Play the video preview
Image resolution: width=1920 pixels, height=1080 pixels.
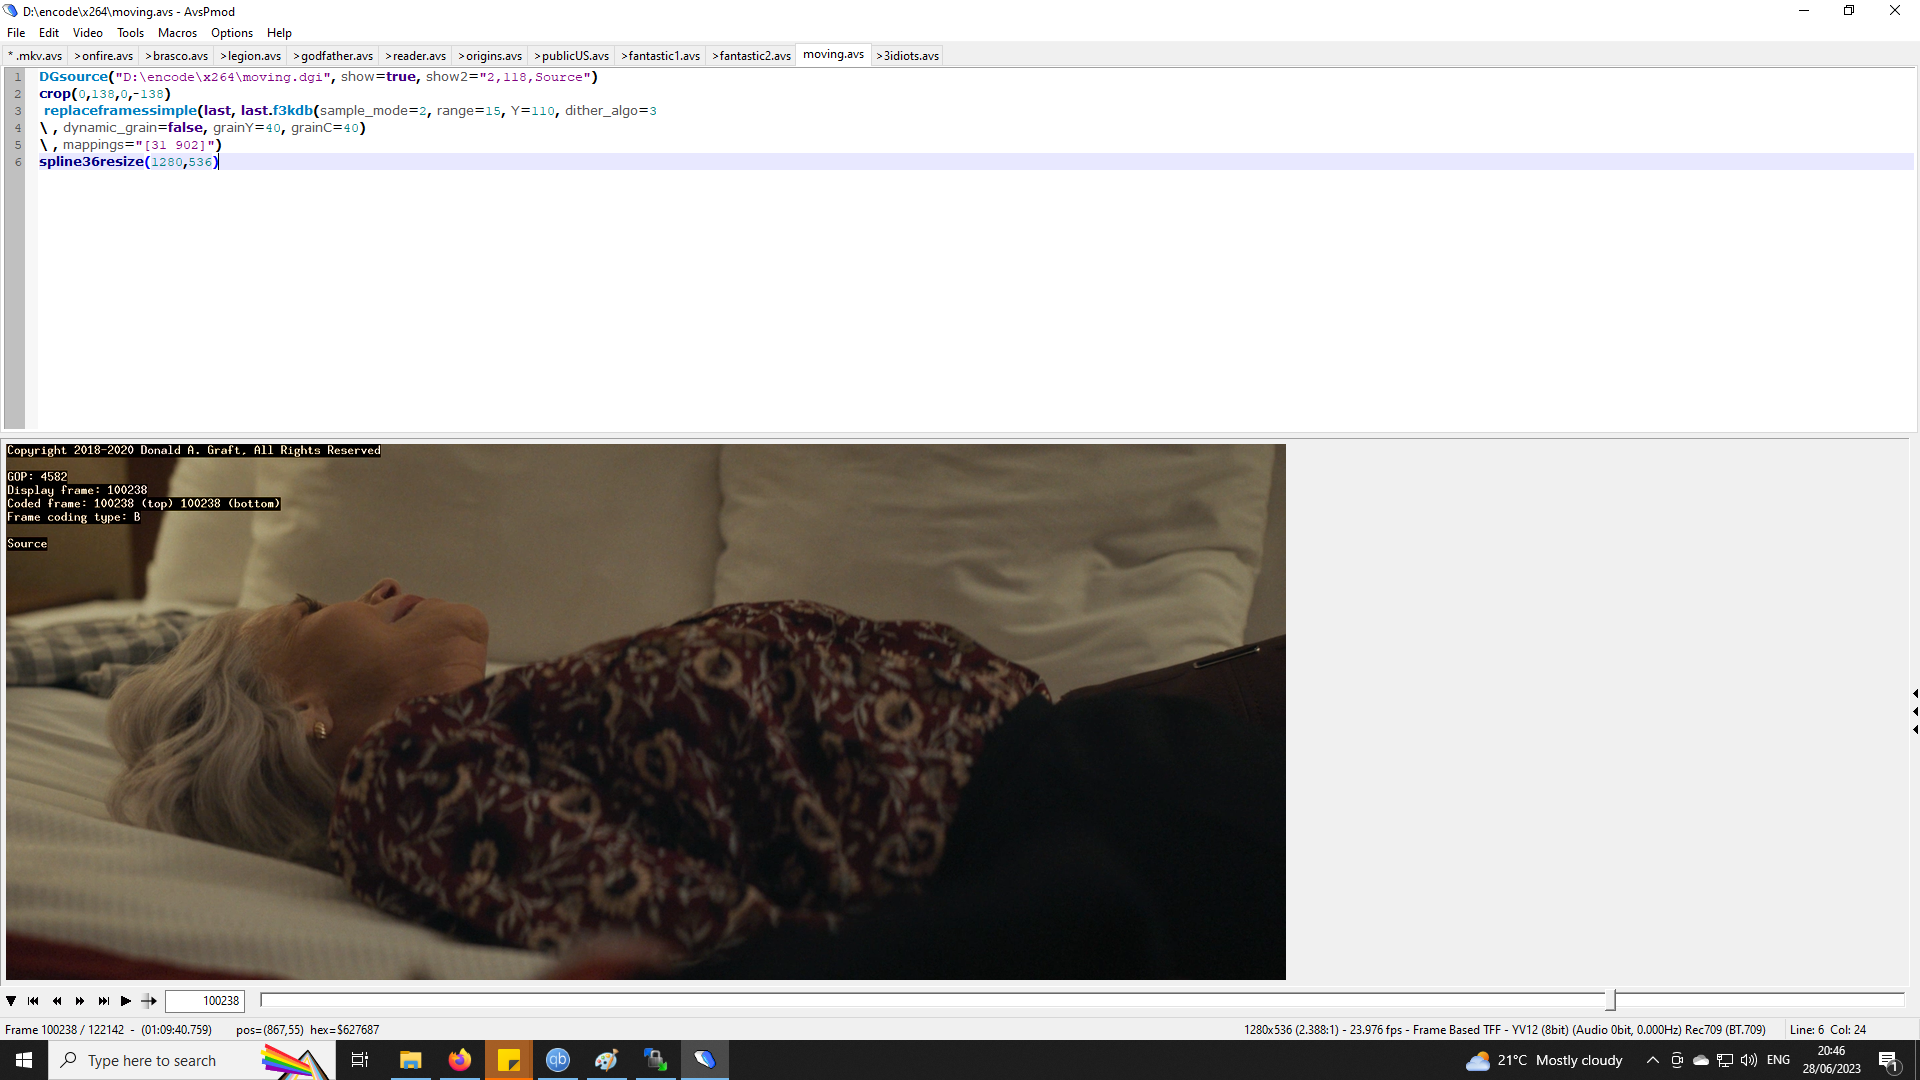click(x=126, y=1001)
